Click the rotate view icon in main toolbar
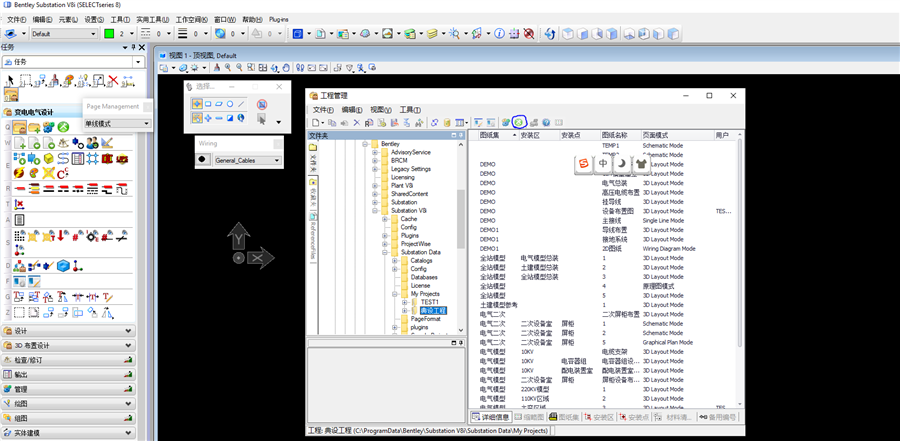The height and width of the screenshot is (441, 900). (550, 34)
